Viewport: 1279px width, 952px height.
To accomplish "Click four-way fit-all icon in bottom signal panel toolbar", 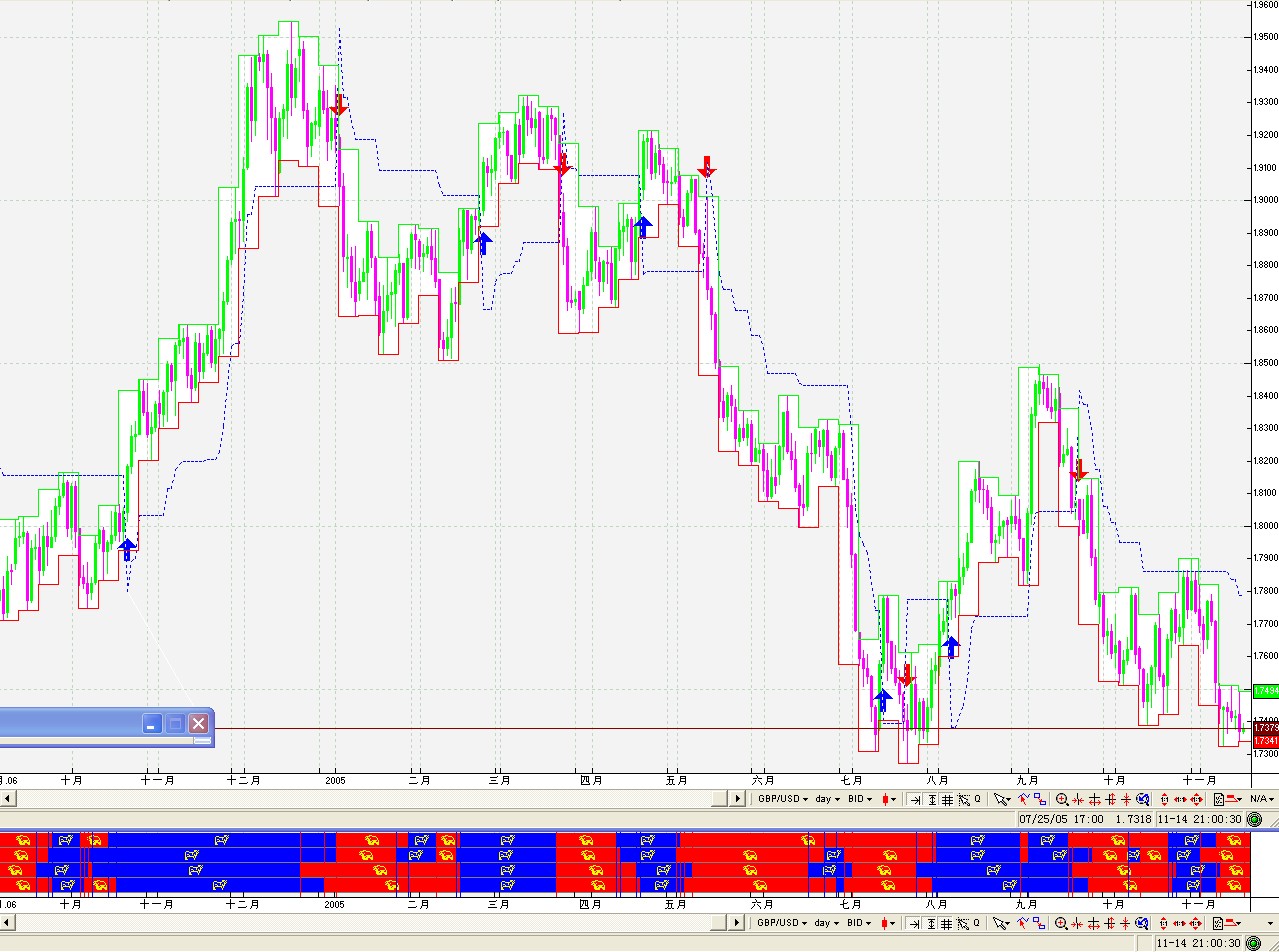I will pyautogui.click(x=1195, y=923).
